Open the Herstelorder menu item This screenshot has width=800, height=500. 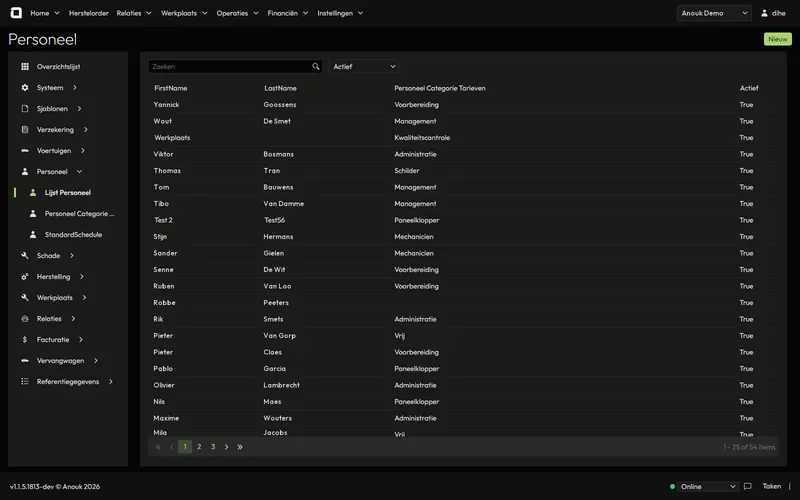89,13
